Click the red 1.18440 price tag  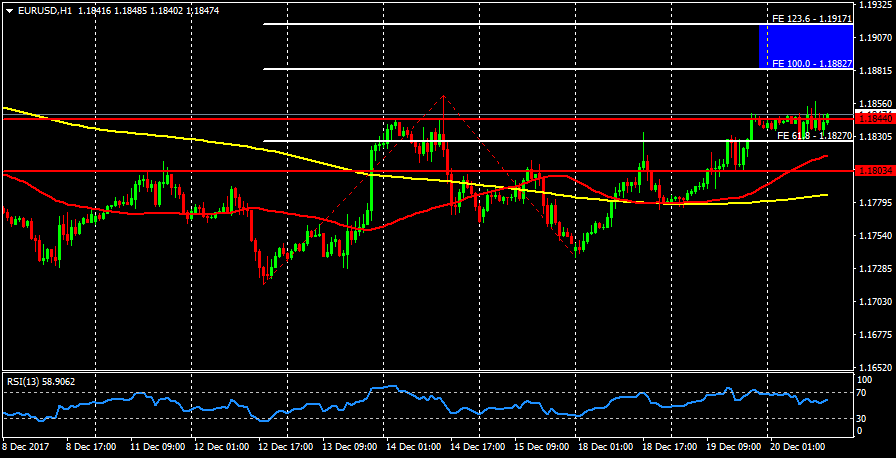point(875,118)
